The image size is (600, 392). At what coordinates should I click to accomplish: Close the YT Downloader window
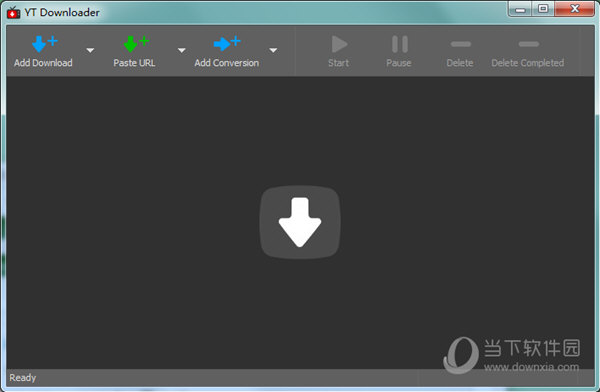pos(574,9)
